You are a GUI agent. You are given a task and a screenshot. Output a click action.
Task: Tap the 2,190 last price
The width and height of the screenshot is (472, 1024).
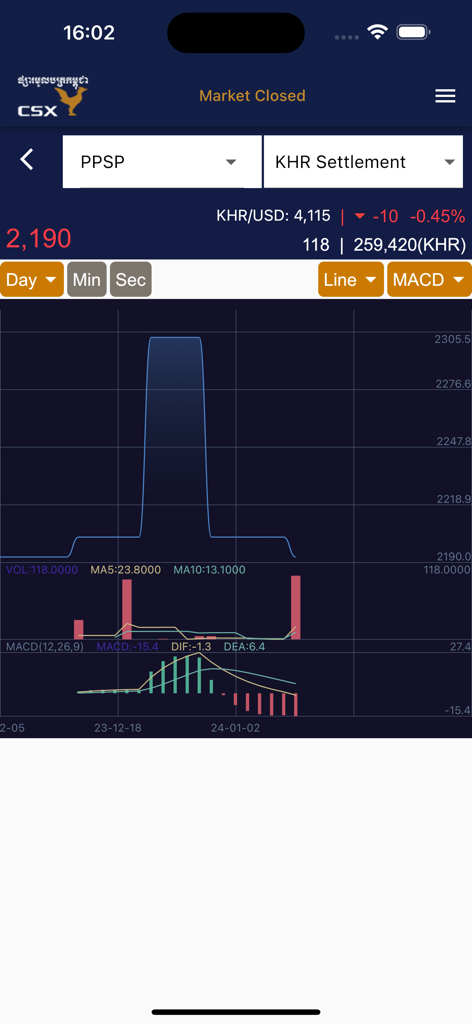(x=39, y=239)
